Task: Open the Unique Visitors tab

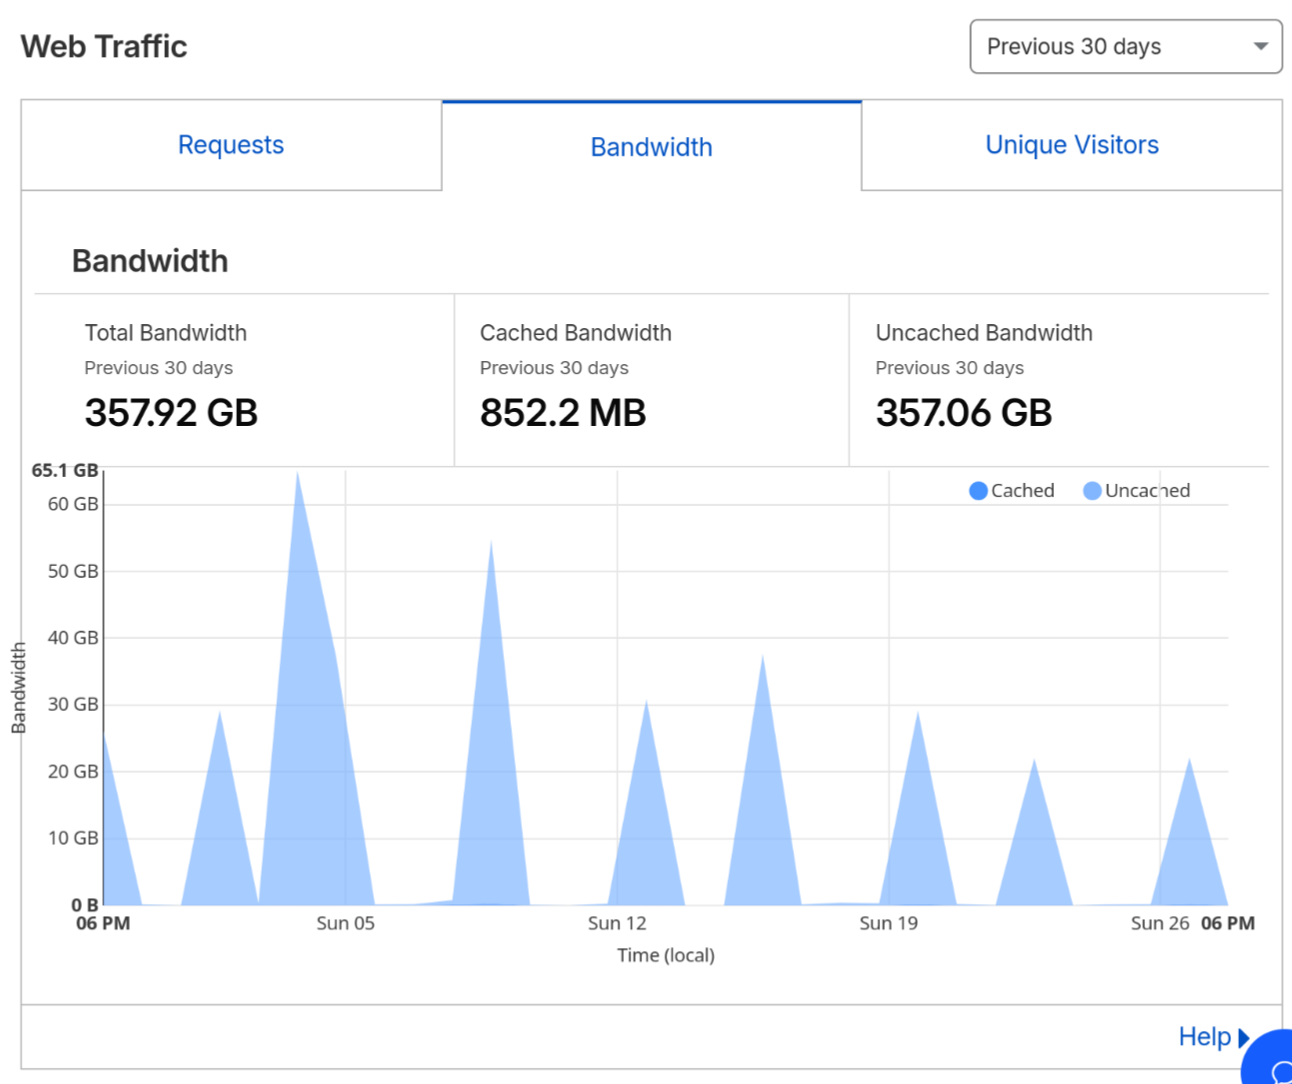Action: tap(1072, 145)
